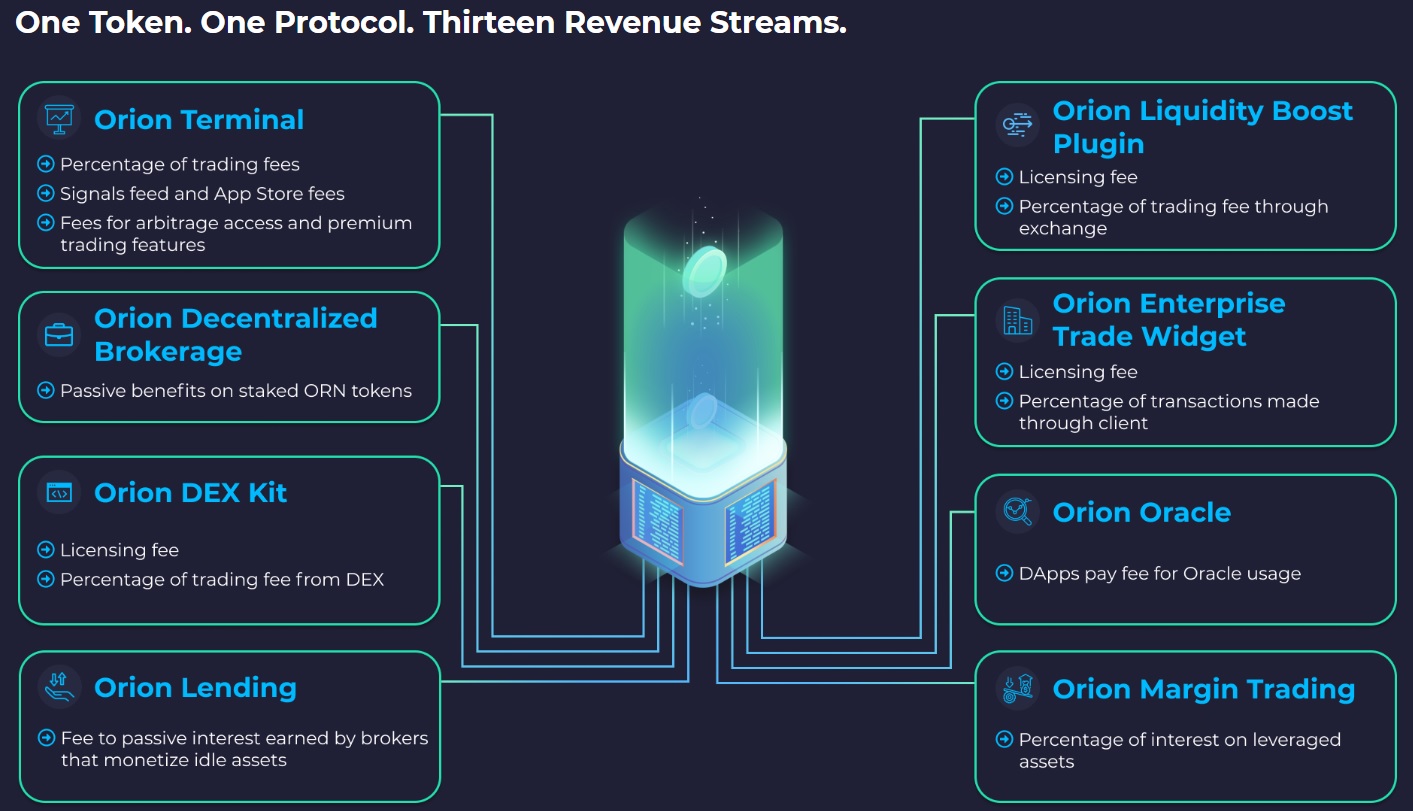Click arrow bullet beside Enterprise Widget 'Licensing fee'
Screen dimensions: 1413x811
pos(1004,371)
